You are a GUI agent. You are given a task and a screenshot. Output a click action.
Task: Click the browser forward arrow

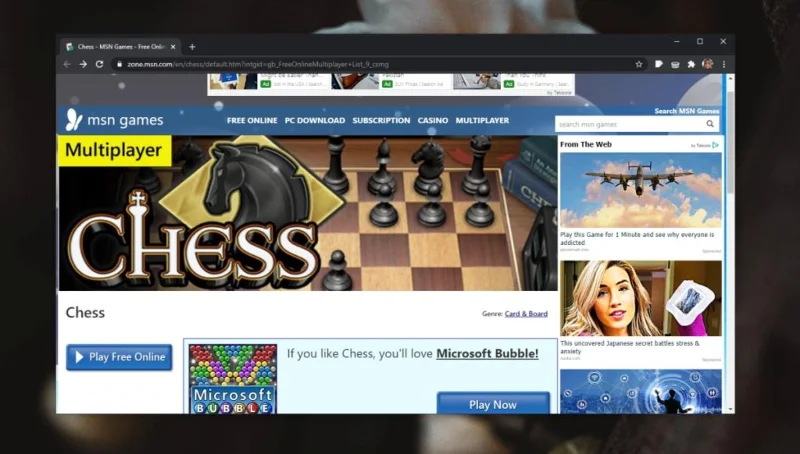click(x=83, y=64)
